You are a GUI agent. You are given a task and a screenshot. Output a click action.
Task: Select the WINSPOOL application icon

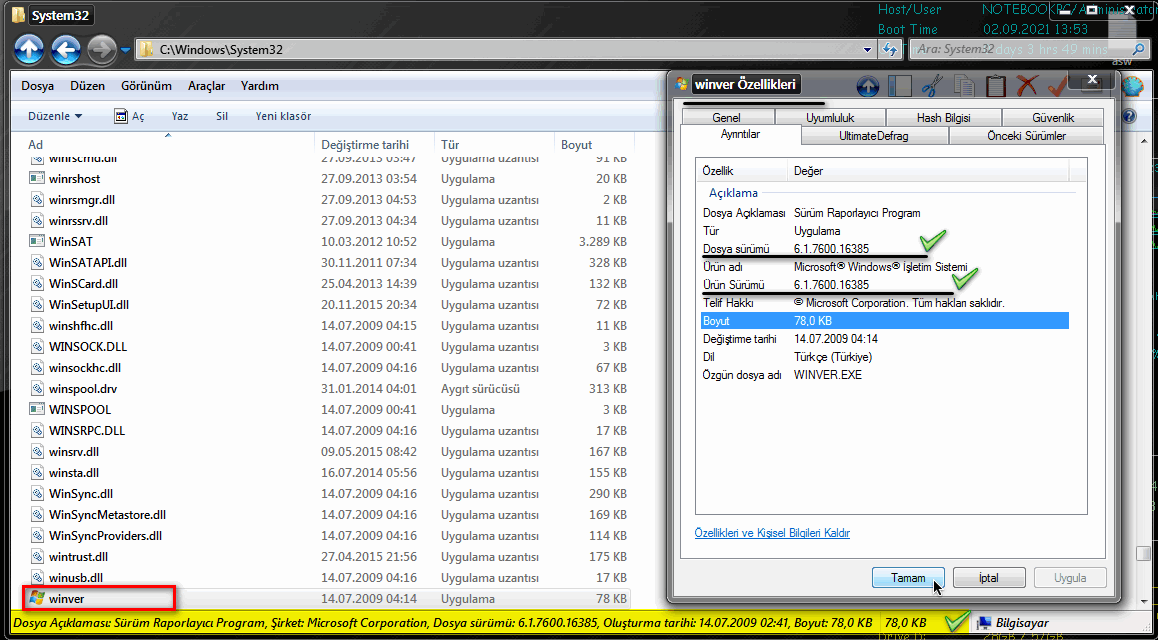click(38, 409)
